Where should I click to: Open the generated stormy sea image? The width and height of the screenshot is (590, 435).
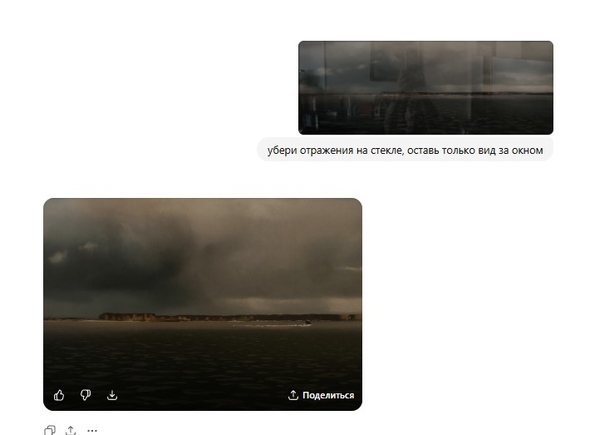click(202, 304)
